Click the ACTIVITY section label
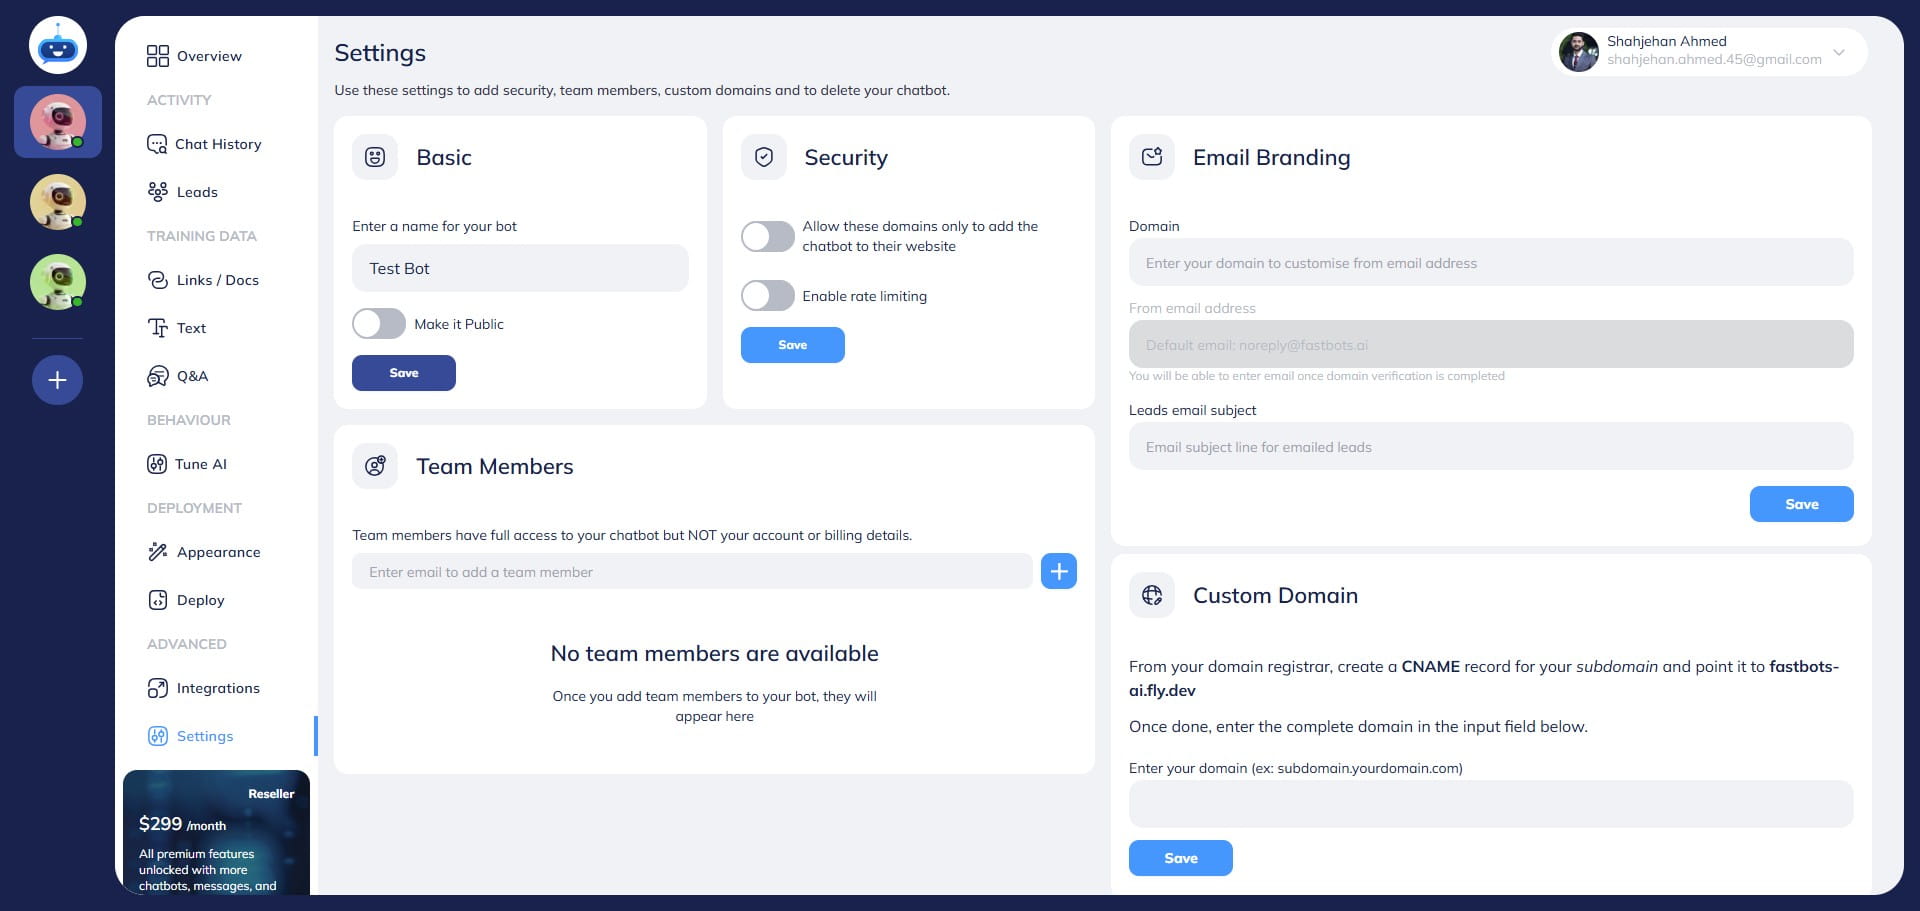The width and height of the screenshot is (1920, 911). tap(179, 100)
